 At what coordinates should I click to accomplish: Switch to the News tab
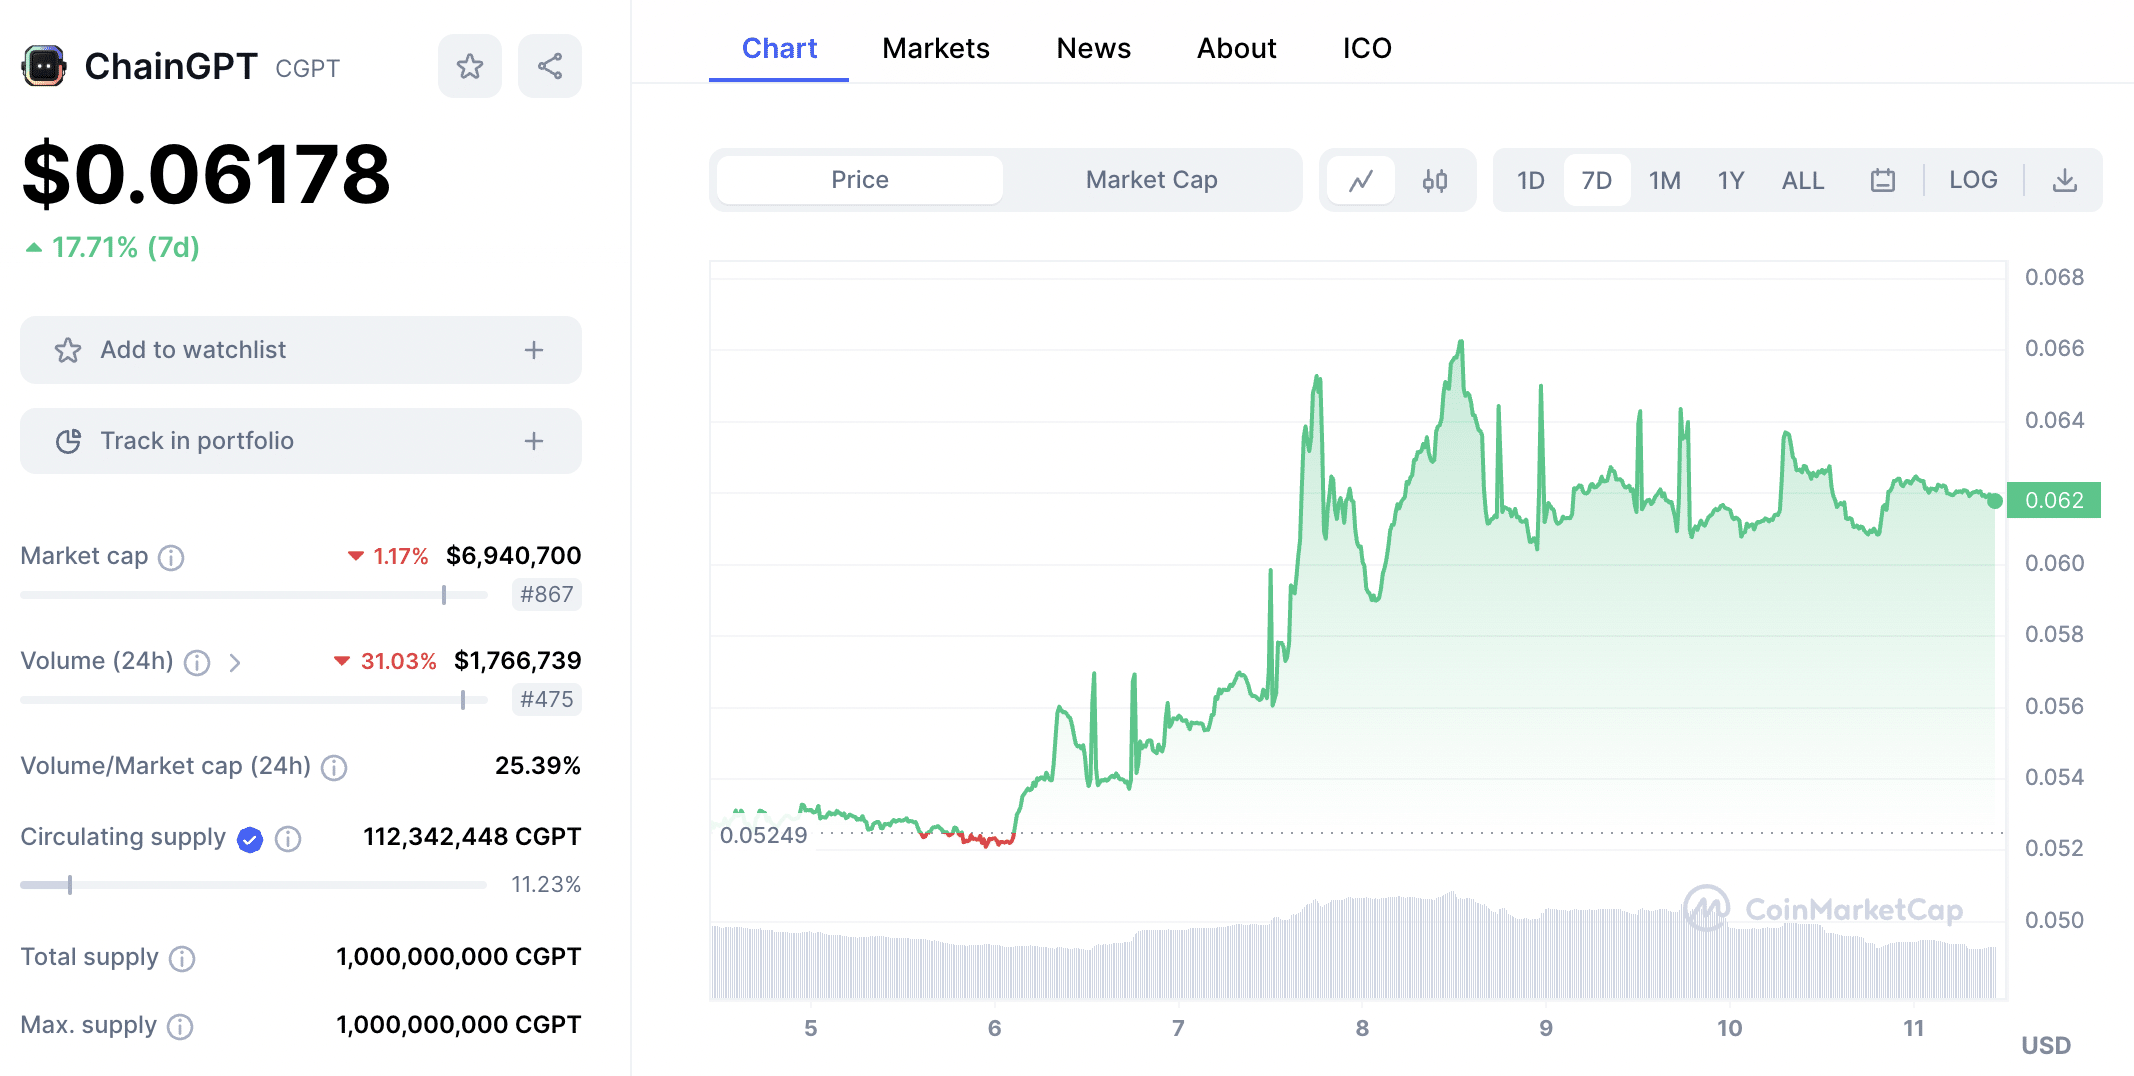point(1094,48)
